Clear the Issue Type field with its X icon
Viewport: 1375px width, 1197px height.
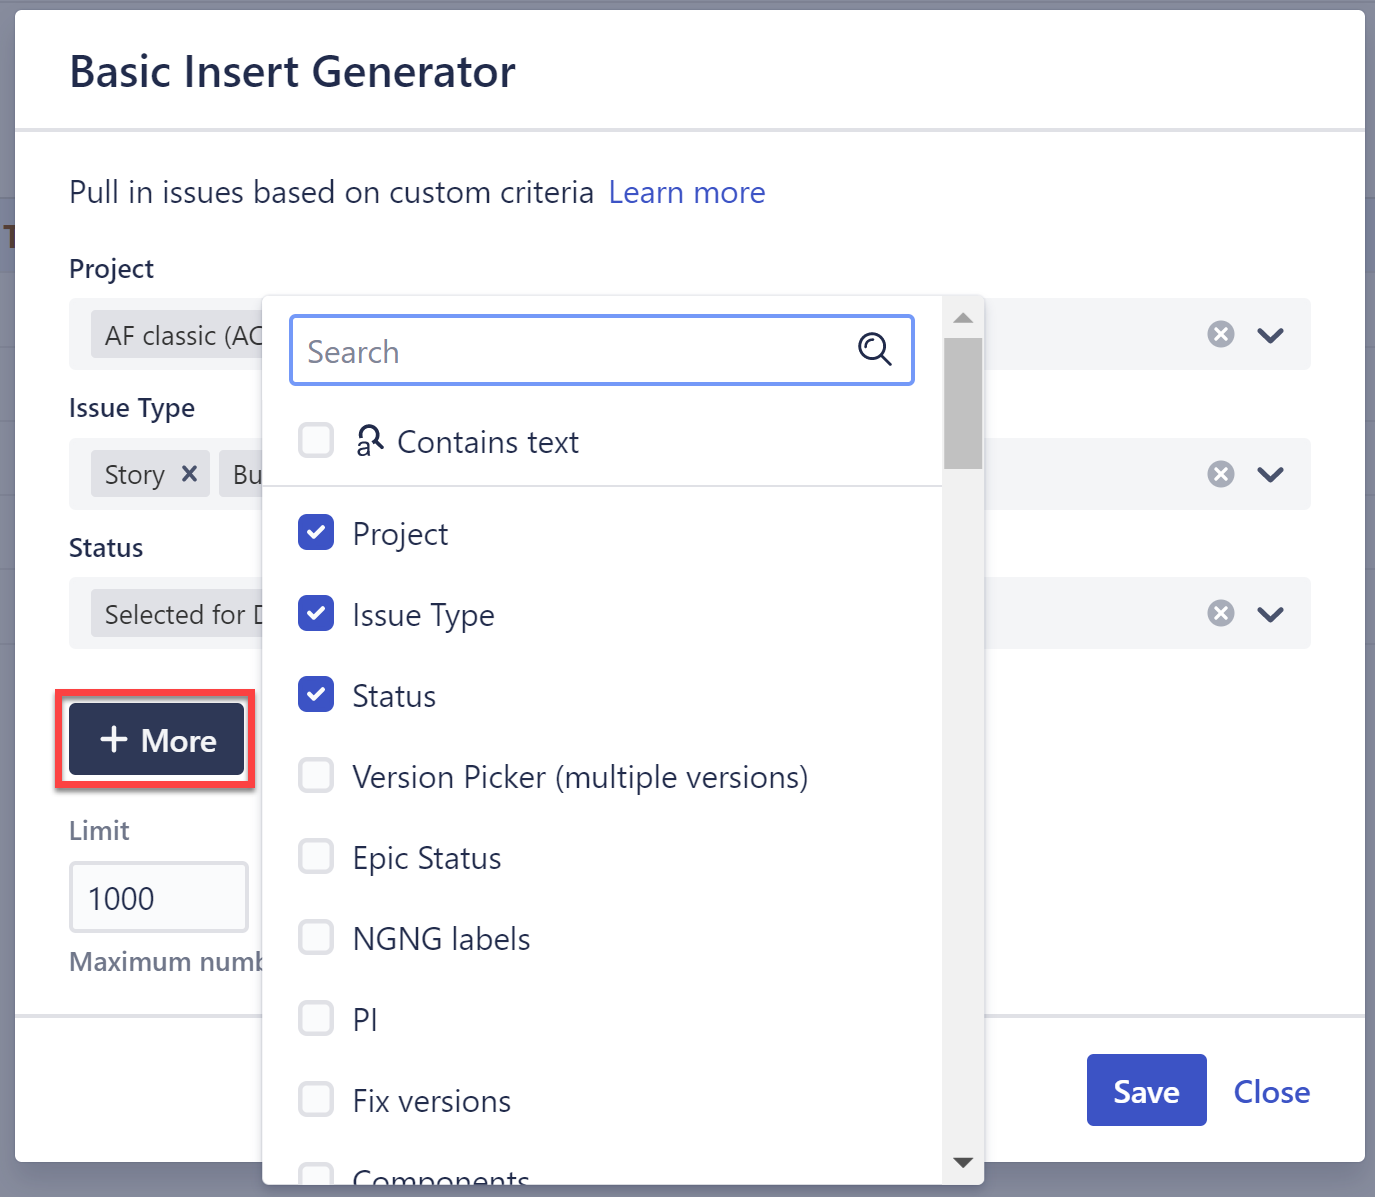pos(1220,474)
